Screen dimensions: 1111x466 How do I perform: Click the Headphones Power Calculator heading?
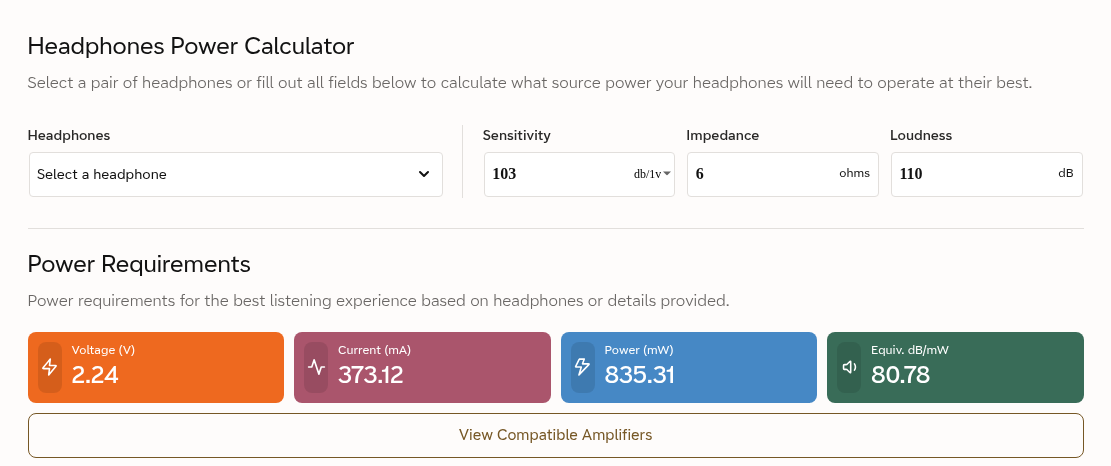point(191,47)
